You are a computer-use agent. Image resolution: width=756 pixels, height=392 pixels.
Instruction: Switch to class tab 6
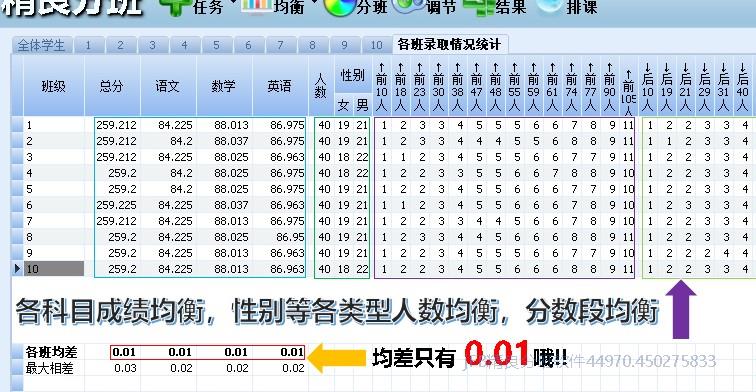(248, 45)
